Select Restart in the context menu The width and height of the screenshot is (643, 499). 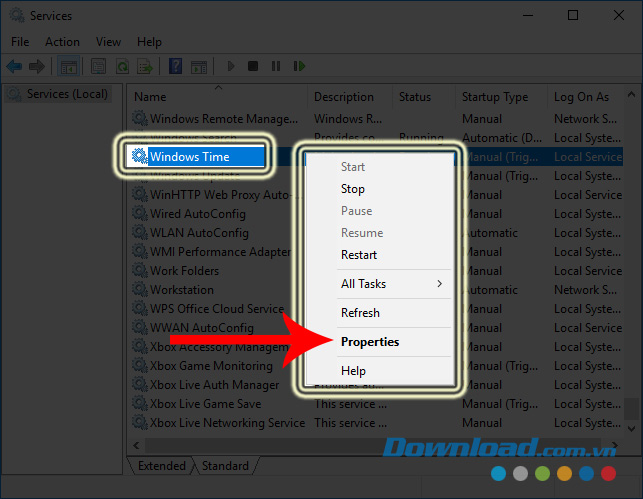tap(359, 255)
